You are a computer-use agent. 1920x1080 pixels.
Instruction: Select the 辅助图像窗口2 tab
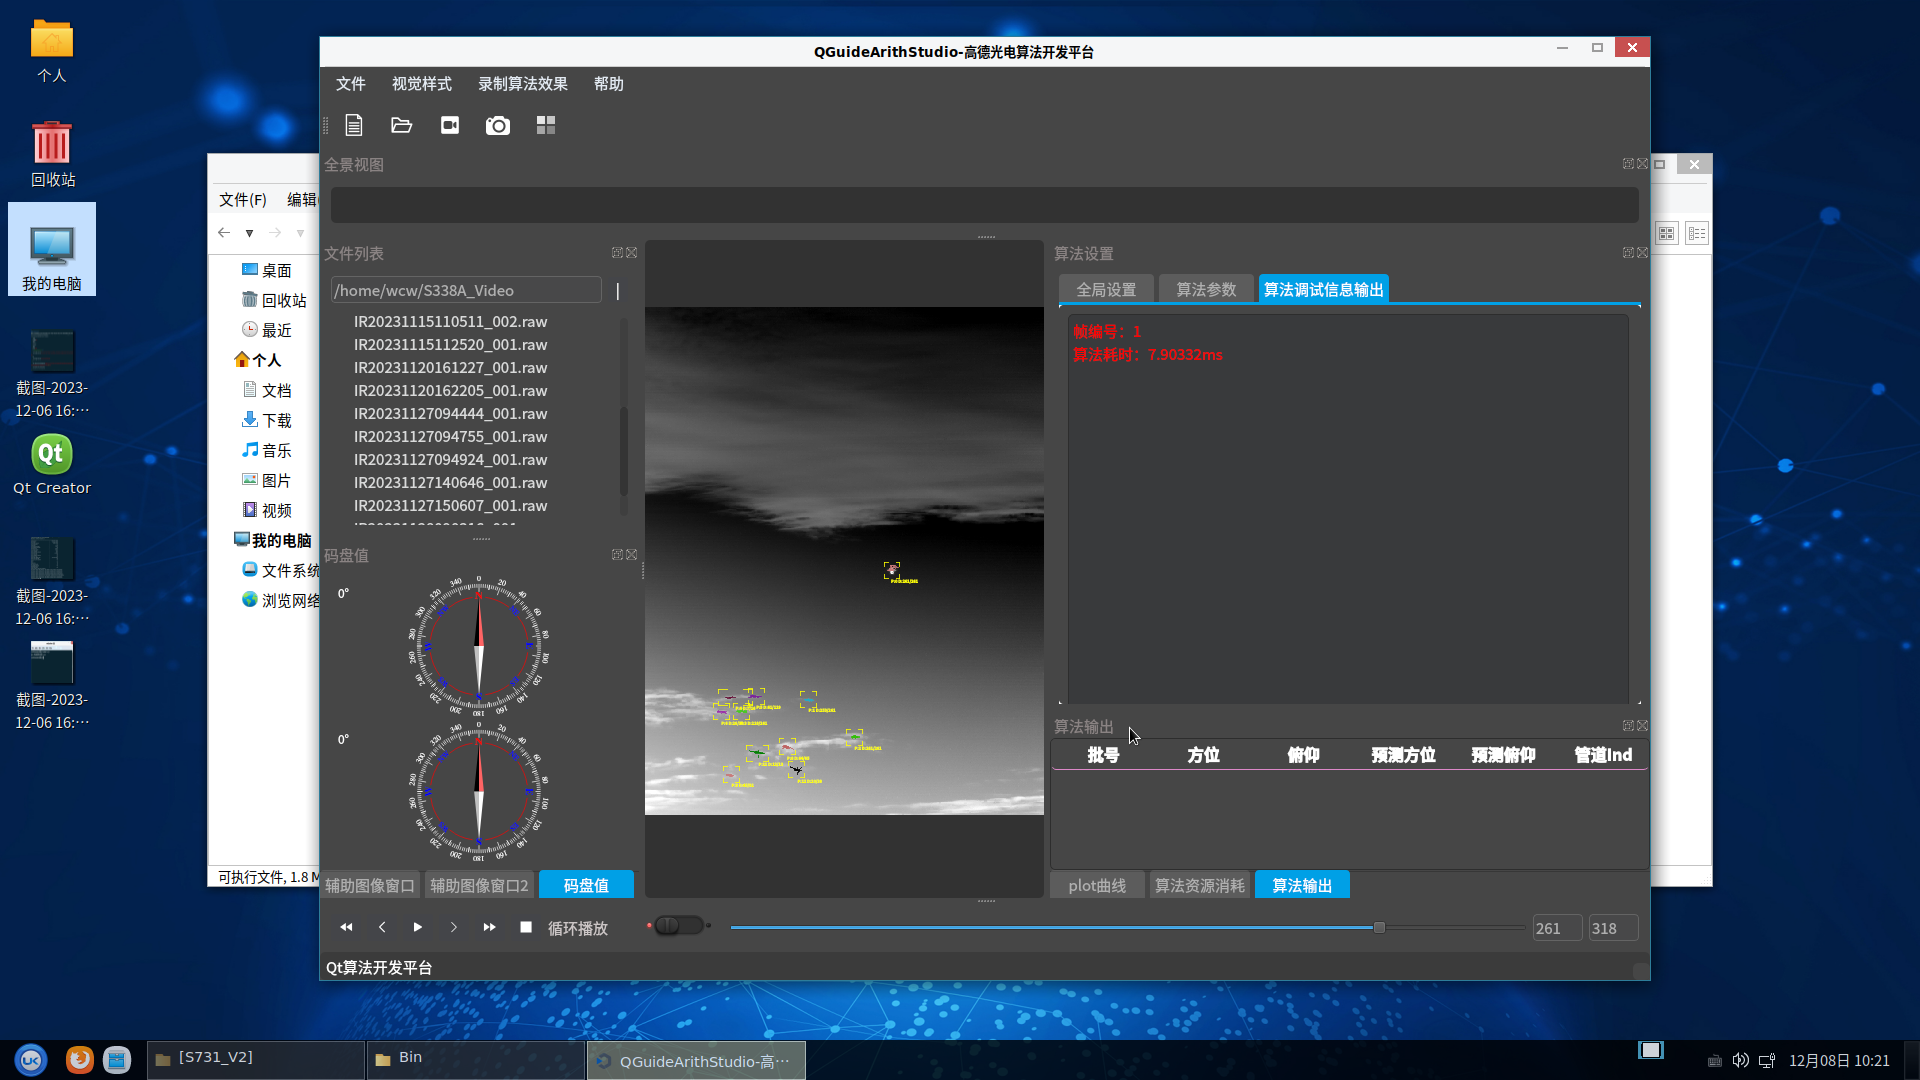[x=479, y=885]
